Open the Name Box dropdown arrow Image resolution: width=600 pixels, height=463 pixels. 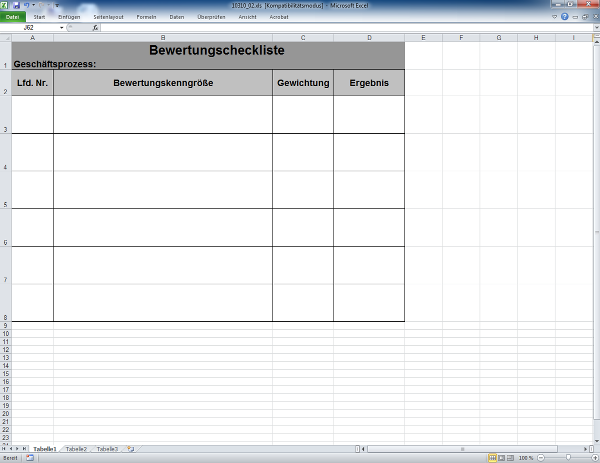click(62, 27)
